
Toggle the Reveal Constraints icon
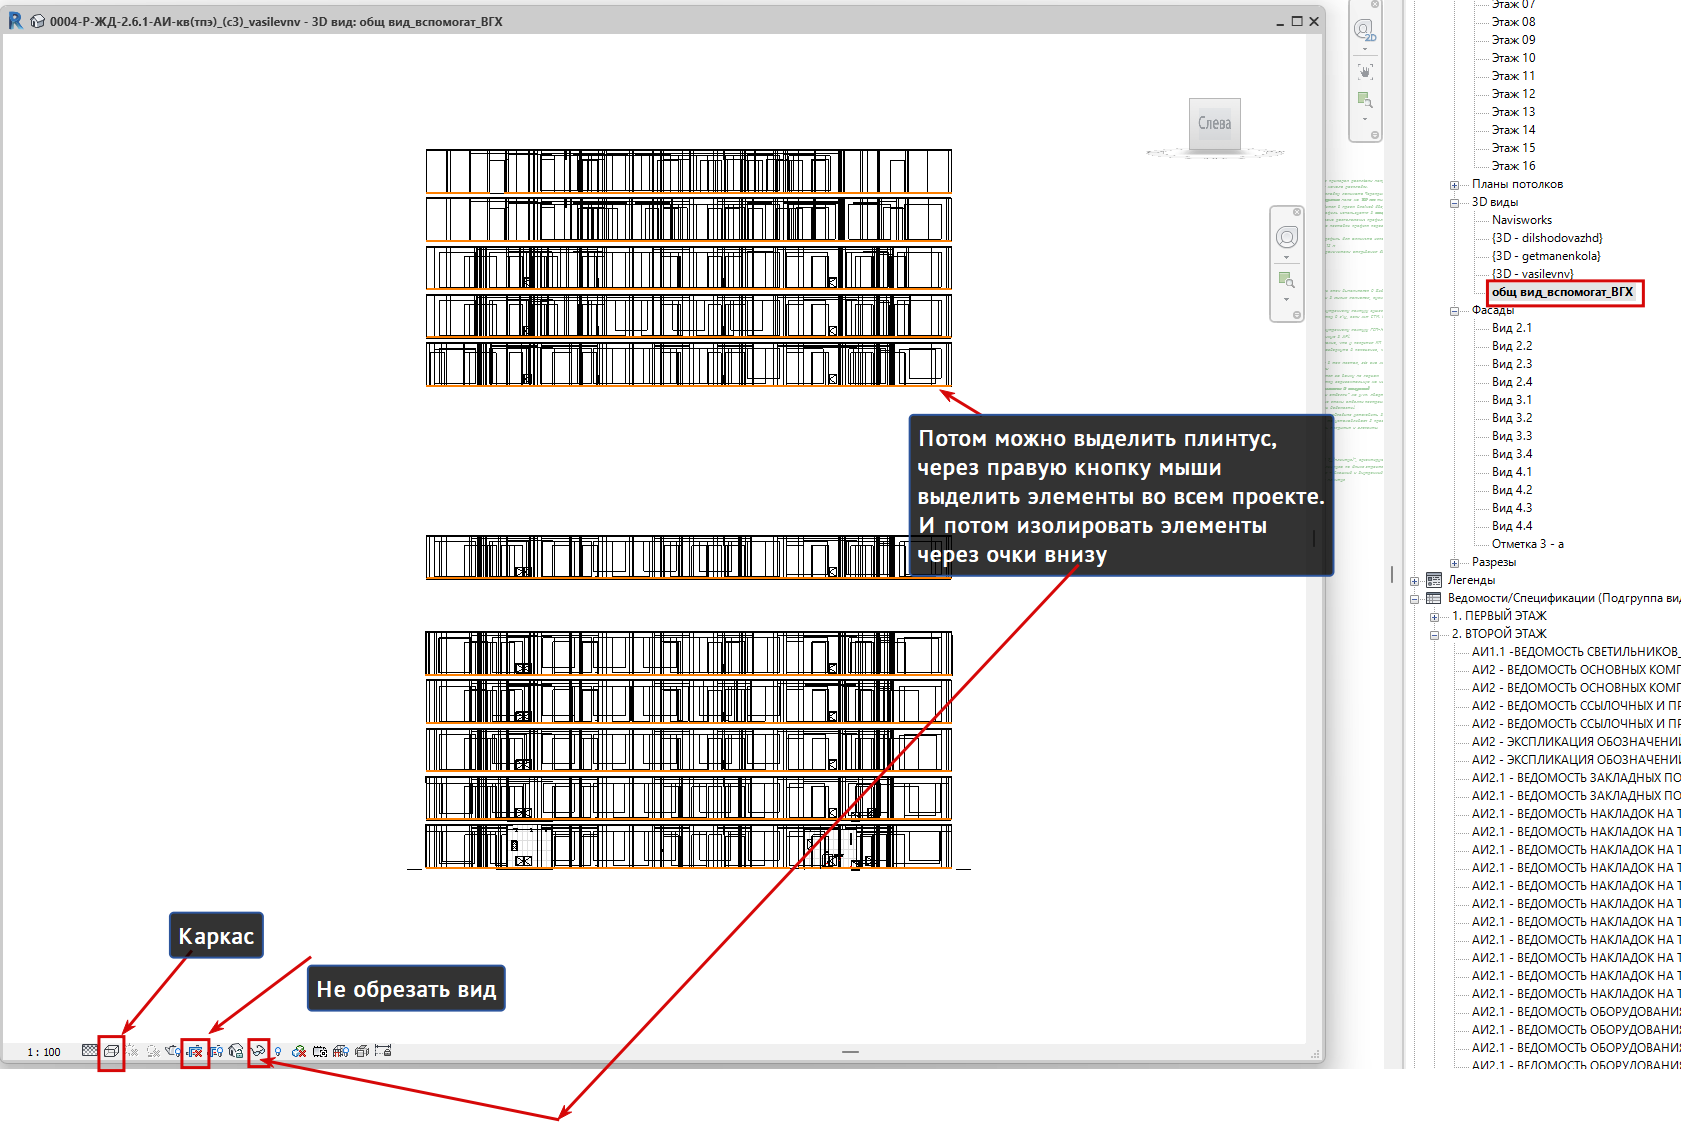click(x=383, y=1051)
